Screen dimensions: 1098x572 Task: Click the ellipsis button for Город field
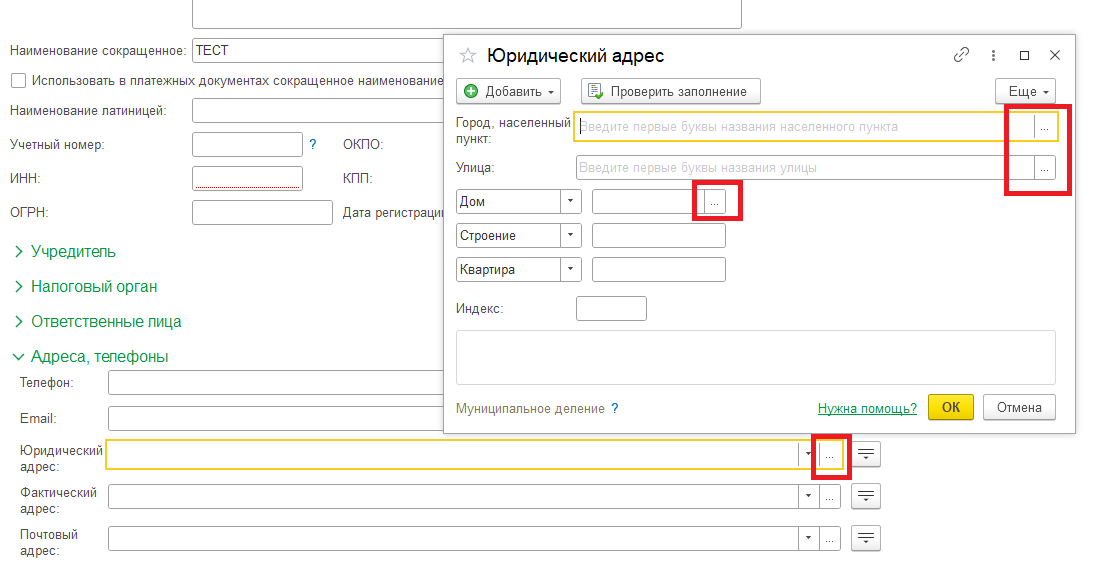1044,127
